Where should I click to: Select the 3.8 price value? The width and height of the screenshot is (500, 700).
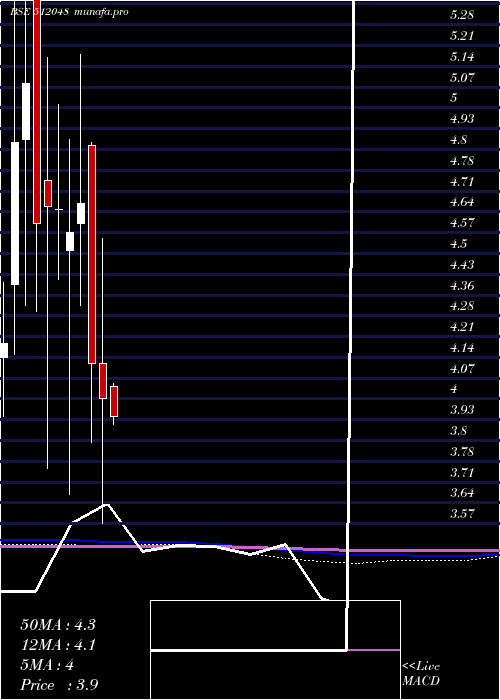pyautogui.click(x=458, y=431)
